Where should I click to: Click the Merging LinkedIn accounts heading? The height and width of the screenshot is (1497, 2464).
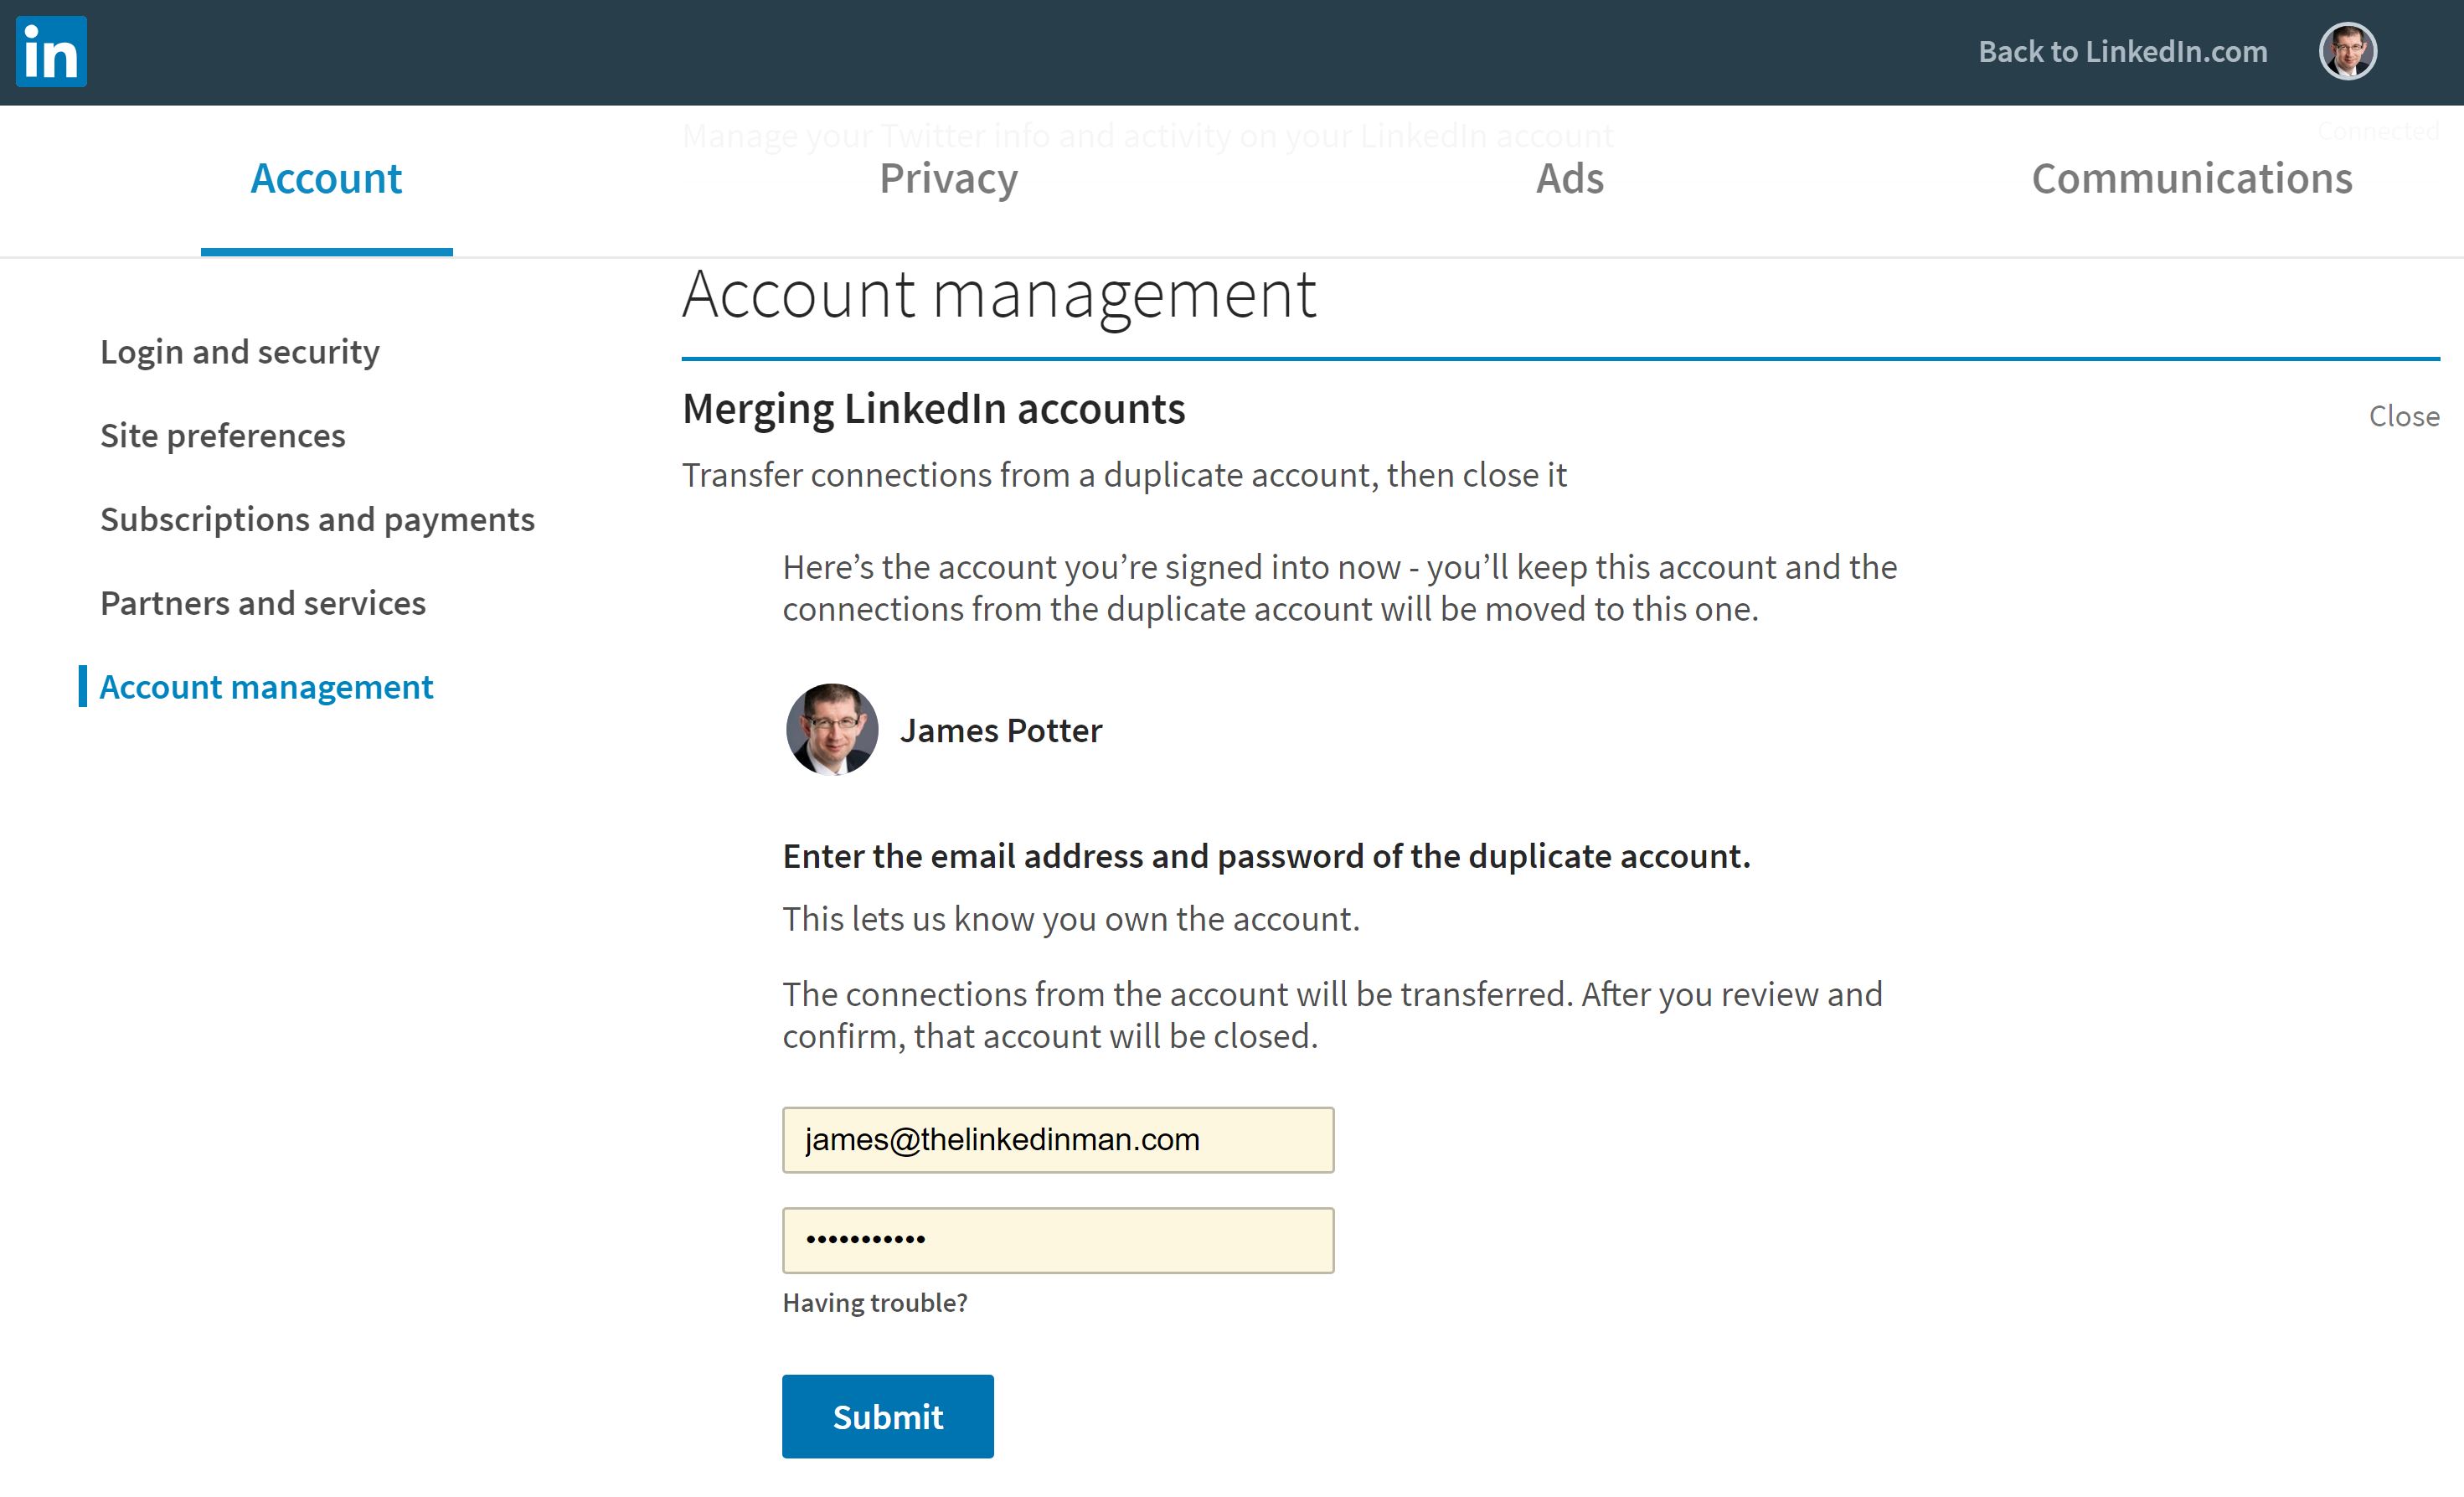coord(934,409)
